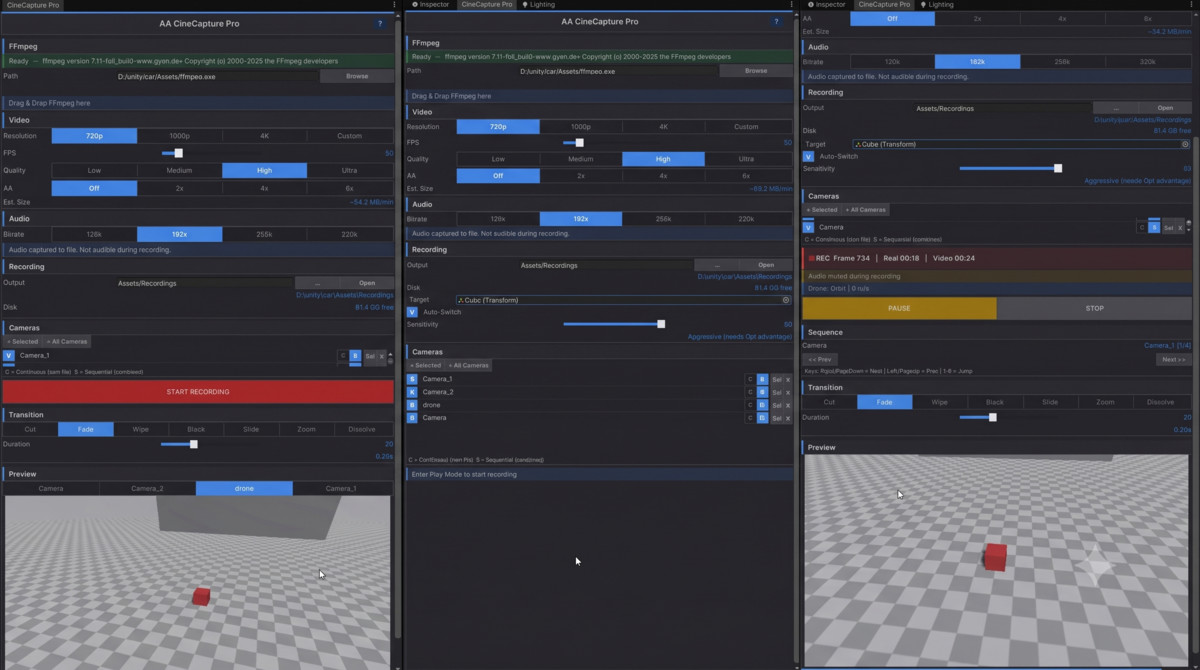Toggle Camera enable box in right panel
Viewport: 1200px width, 670px height.
(x=809, y=228)
